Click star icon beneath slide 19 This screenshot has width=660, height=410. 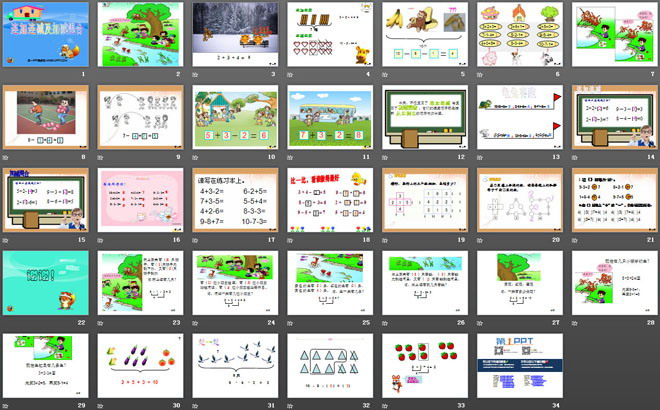point(385,240)
